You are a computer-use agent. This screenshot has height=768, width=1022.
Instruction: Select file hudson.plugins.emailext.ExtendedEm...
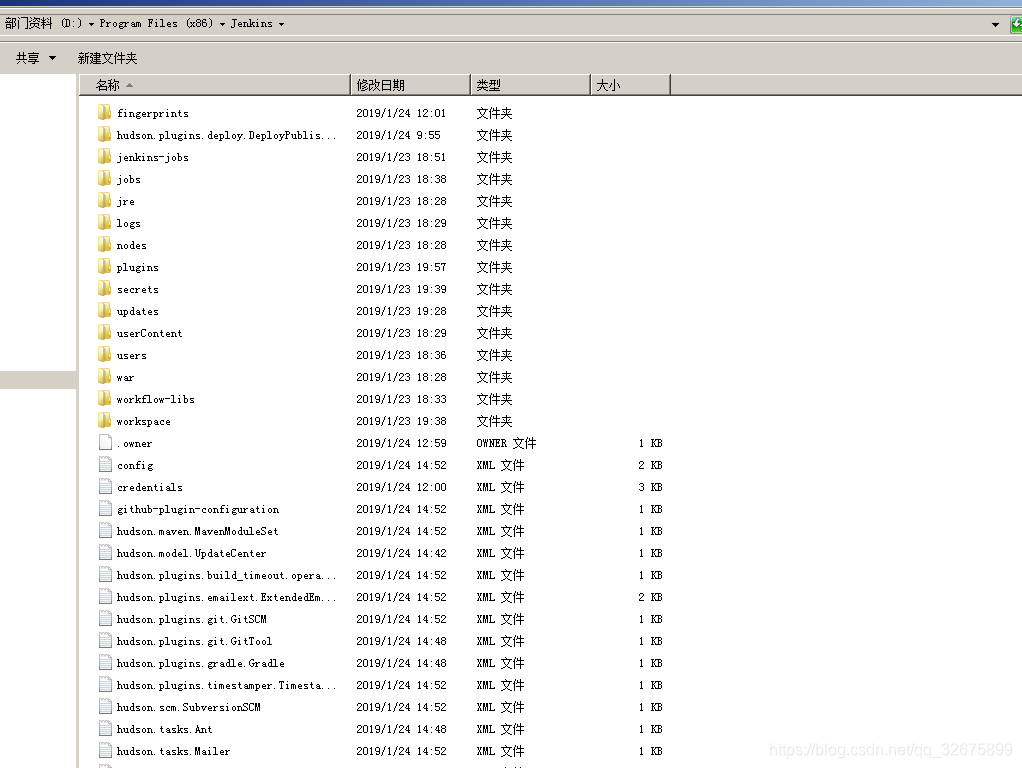226,597
